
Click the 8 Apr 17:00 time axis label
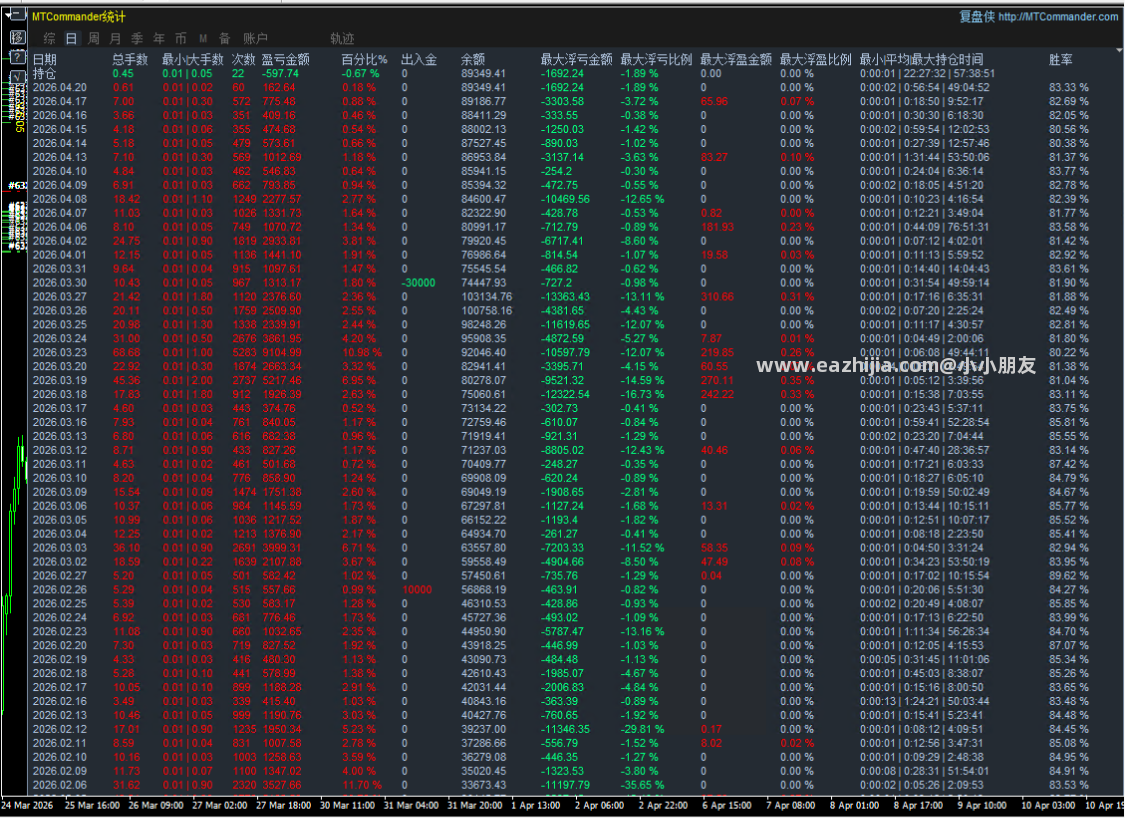918,806
